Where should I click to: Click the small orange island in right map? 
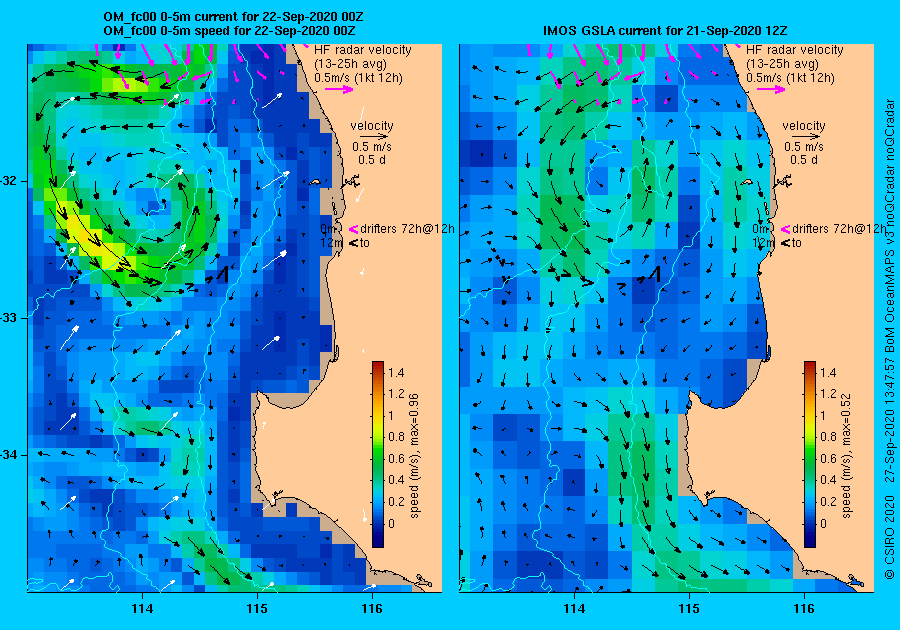coord(746,182)
